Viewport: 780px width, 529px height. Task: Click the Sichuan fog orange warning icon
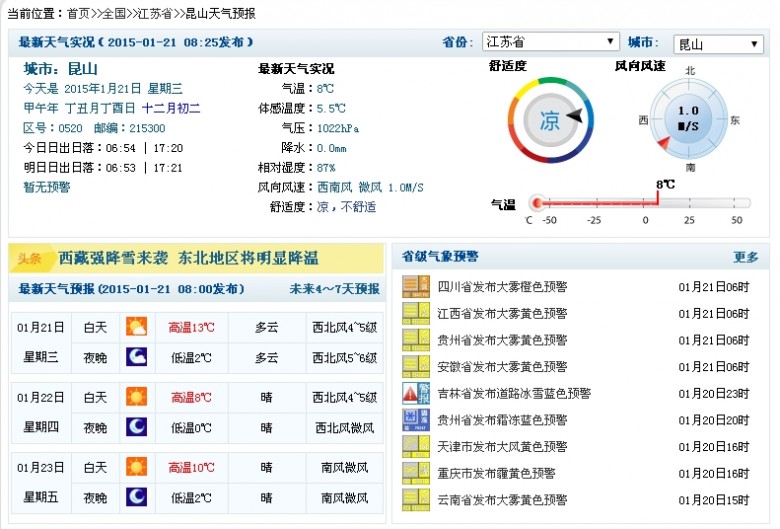[415, 287]
